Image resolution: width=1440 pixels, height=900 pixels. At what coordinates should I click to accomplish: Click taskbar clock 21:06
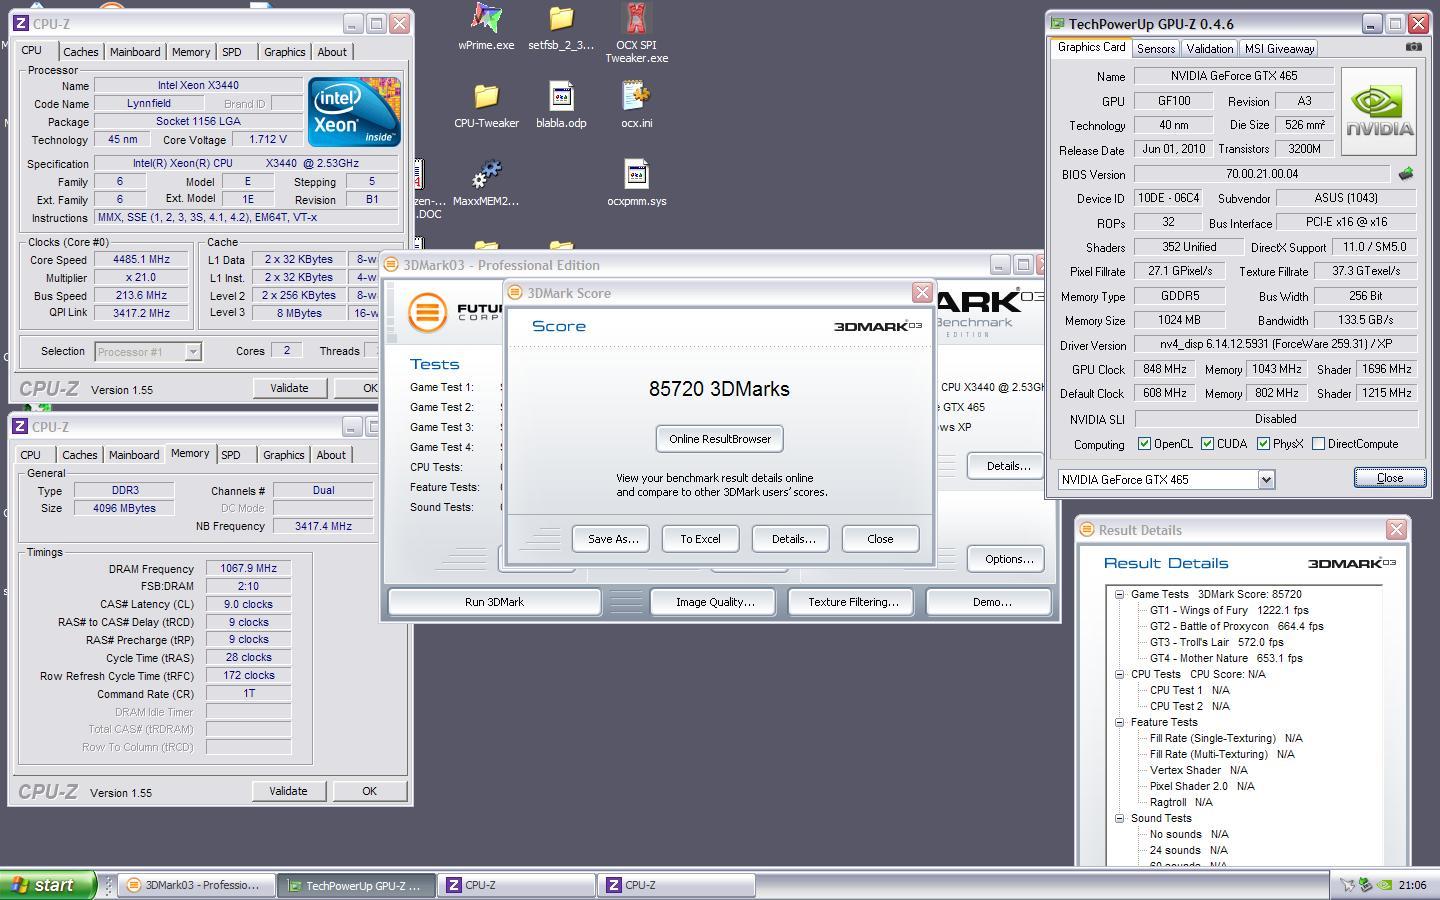1412,885
